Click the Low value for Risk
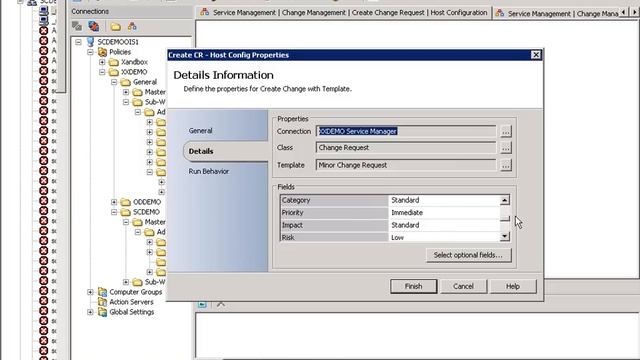 click(x=444, y=237)
